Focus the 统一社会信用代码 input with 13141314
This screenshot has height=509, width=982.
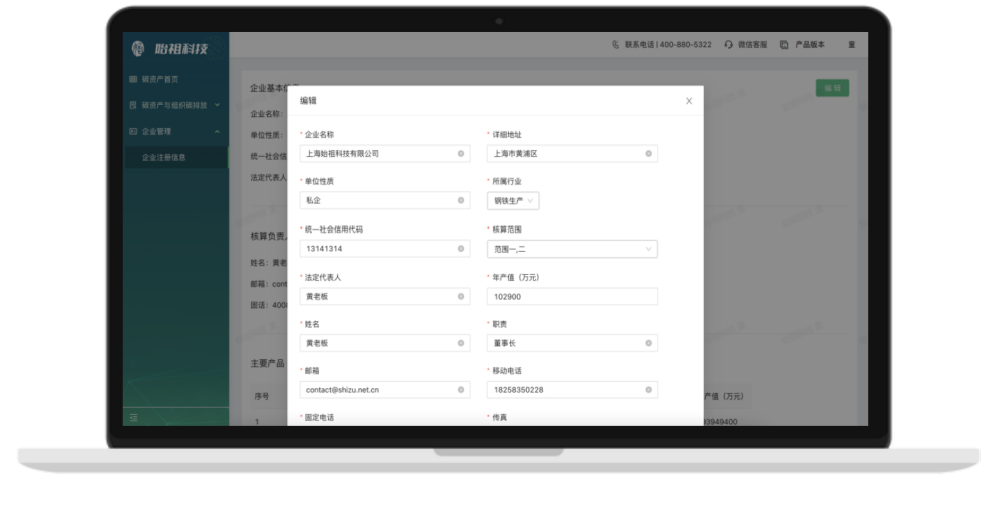pos(385,249)
